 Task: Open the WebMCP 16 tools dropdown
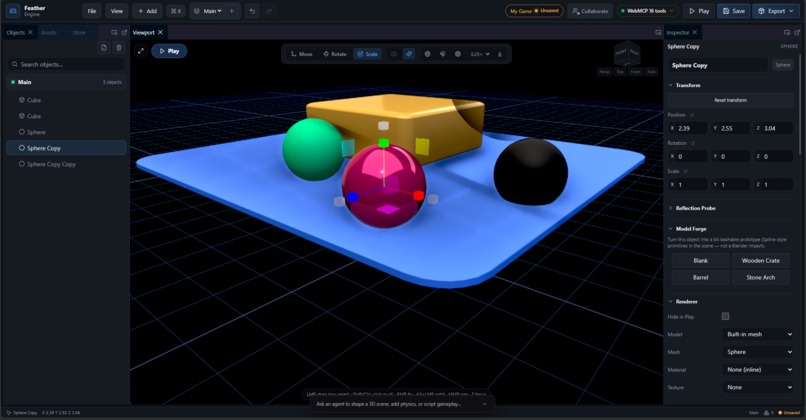[648, 11]
